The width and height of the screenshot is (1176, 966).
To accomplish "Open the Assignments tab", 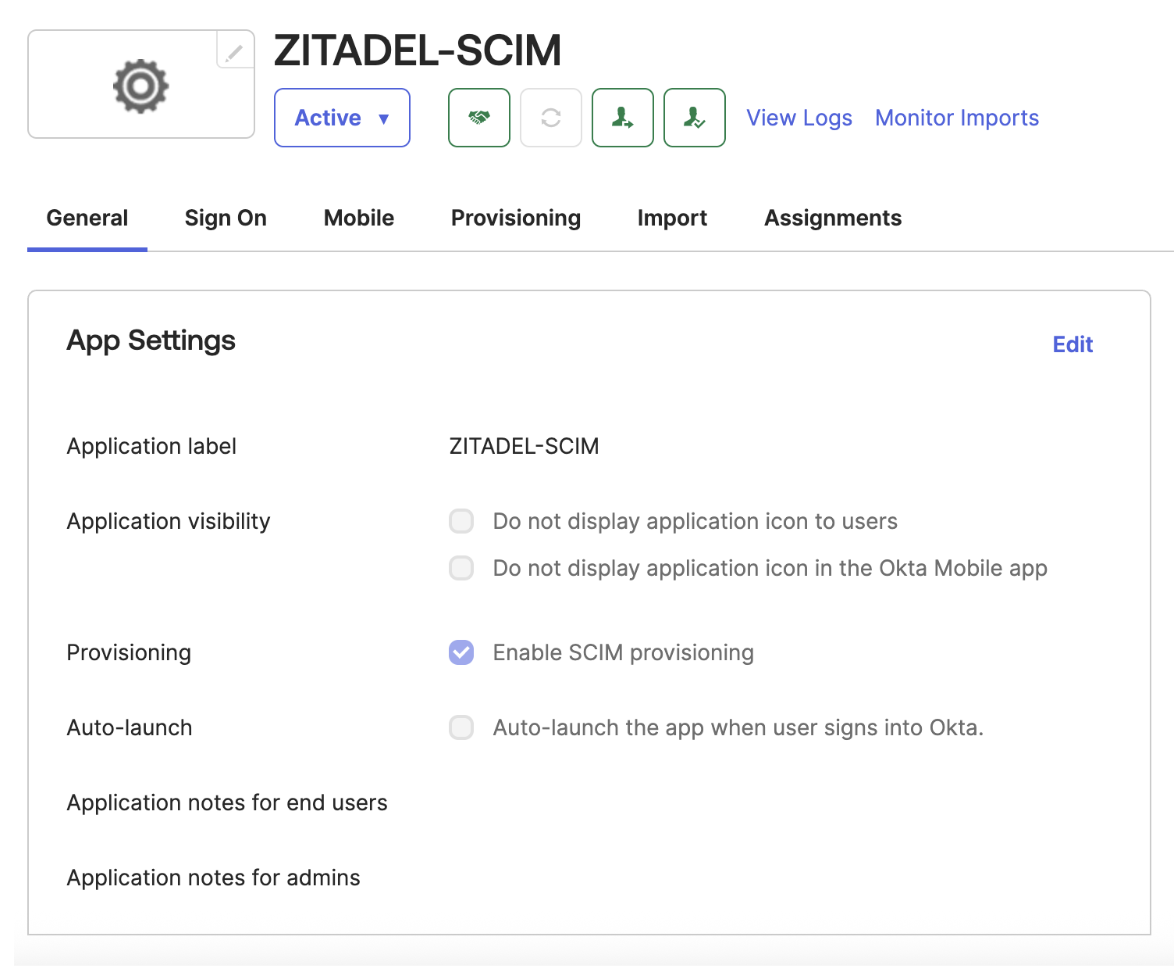I will [833, 218].
